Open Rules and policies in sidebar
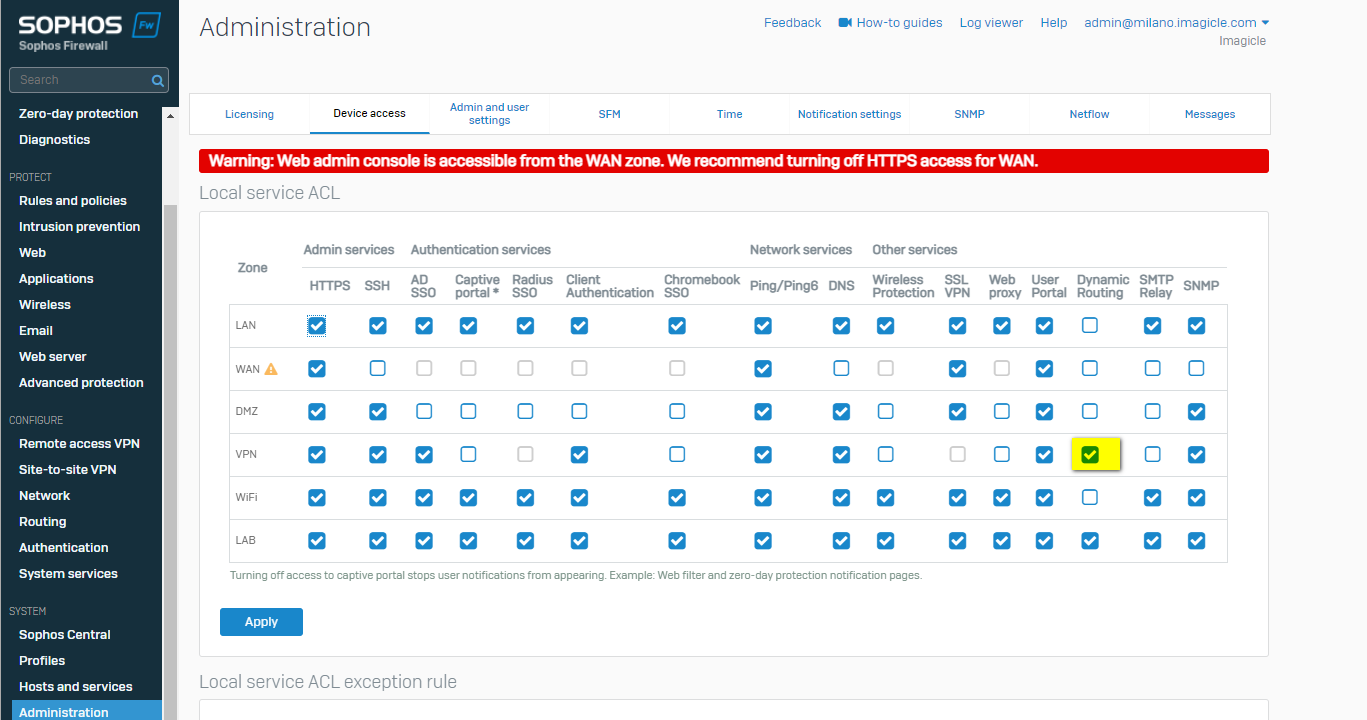This screenshot has height=720, width=1367. click(x=73, y=201)
